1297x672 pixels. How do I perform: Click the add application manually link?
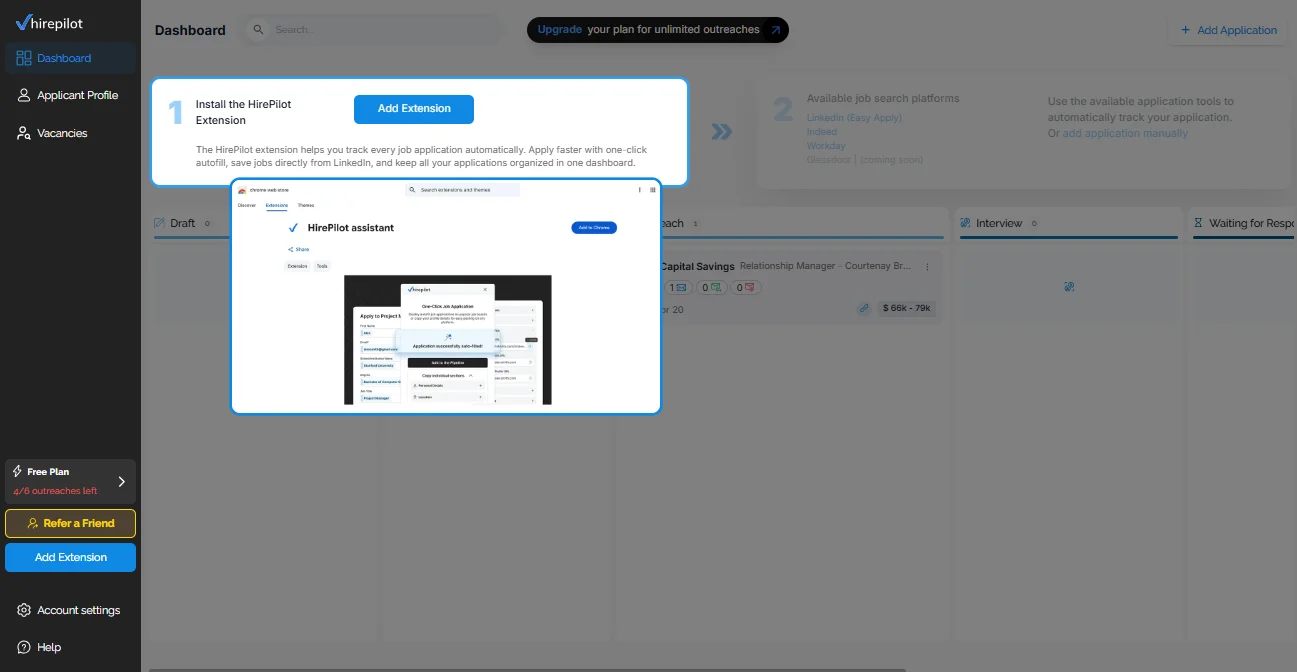(x=1125, y=133)
